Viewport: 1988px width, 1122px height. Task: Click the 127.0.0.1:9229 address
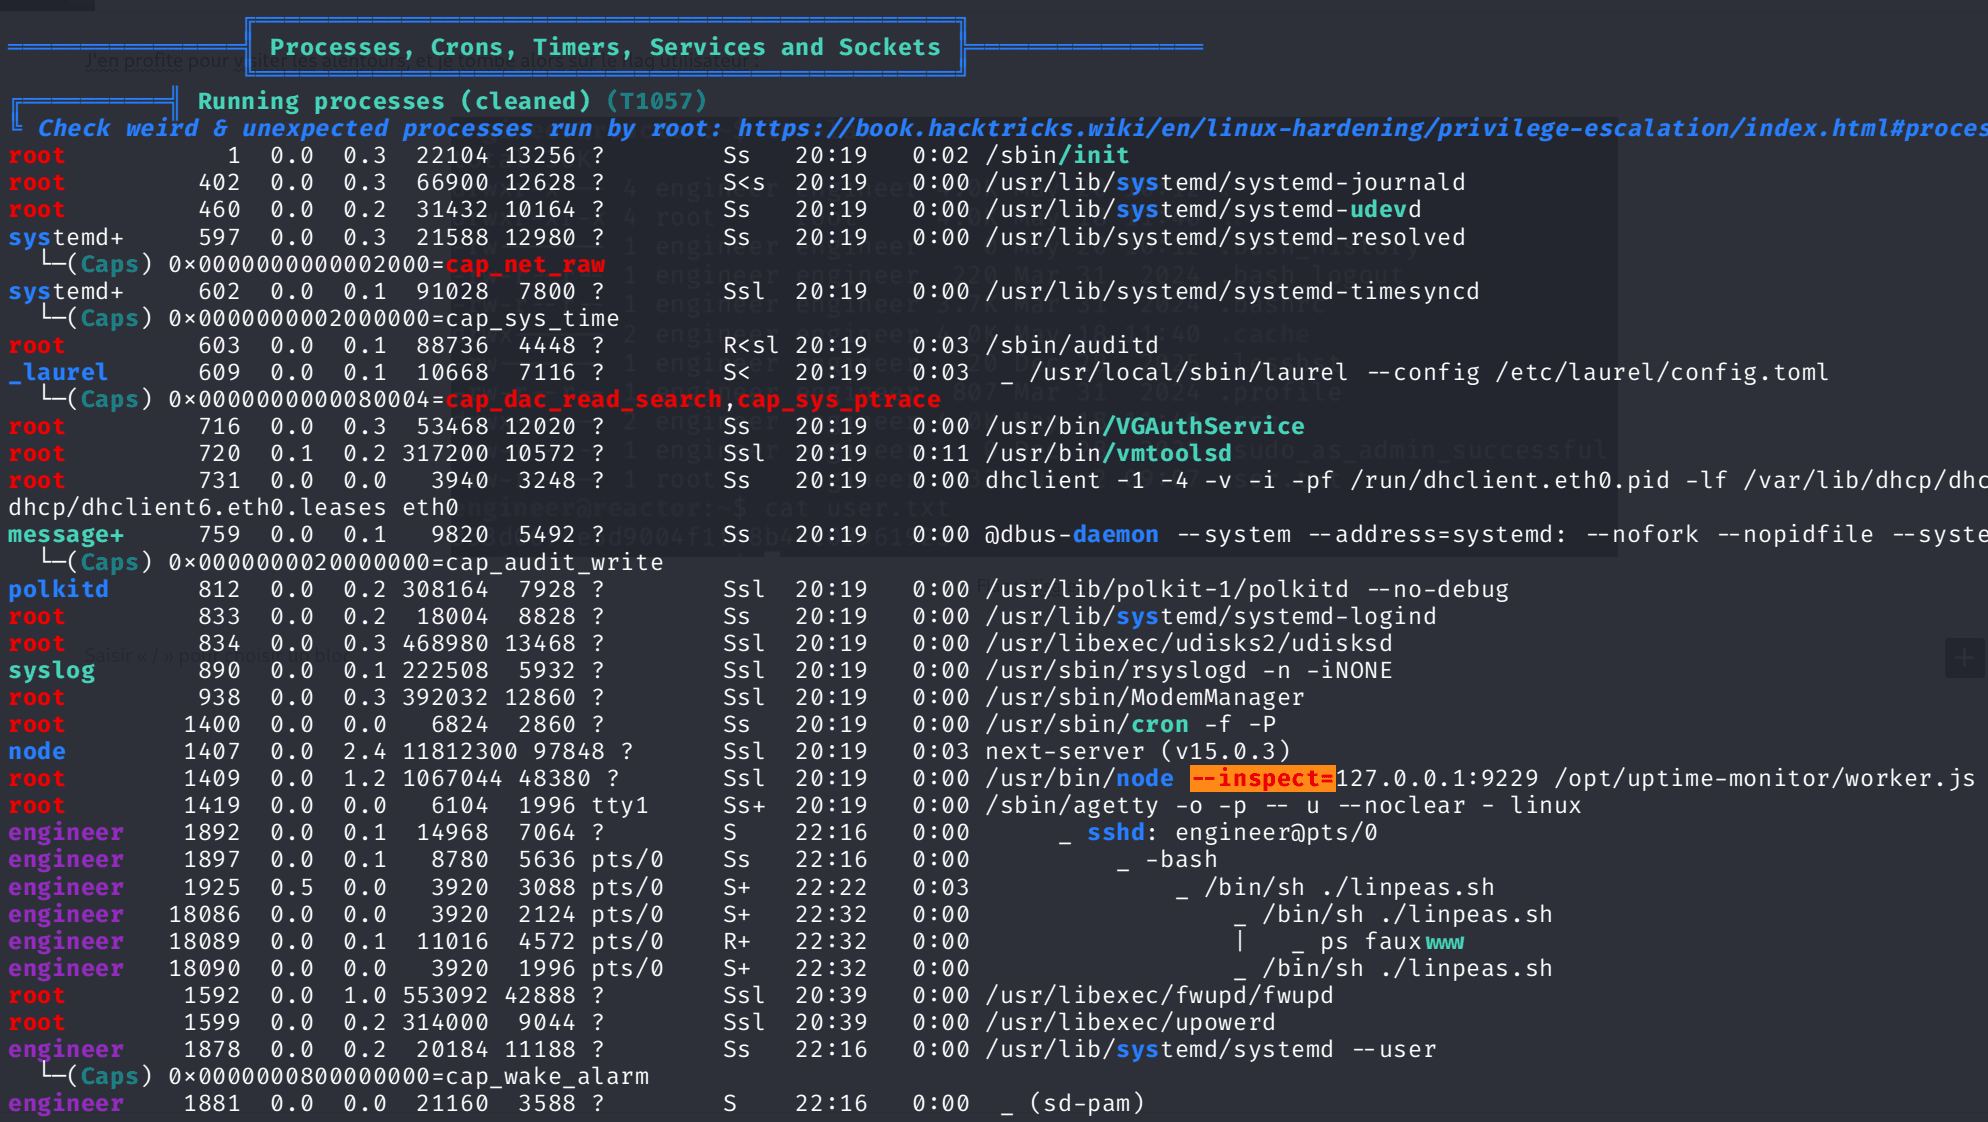pos(1437,778)
